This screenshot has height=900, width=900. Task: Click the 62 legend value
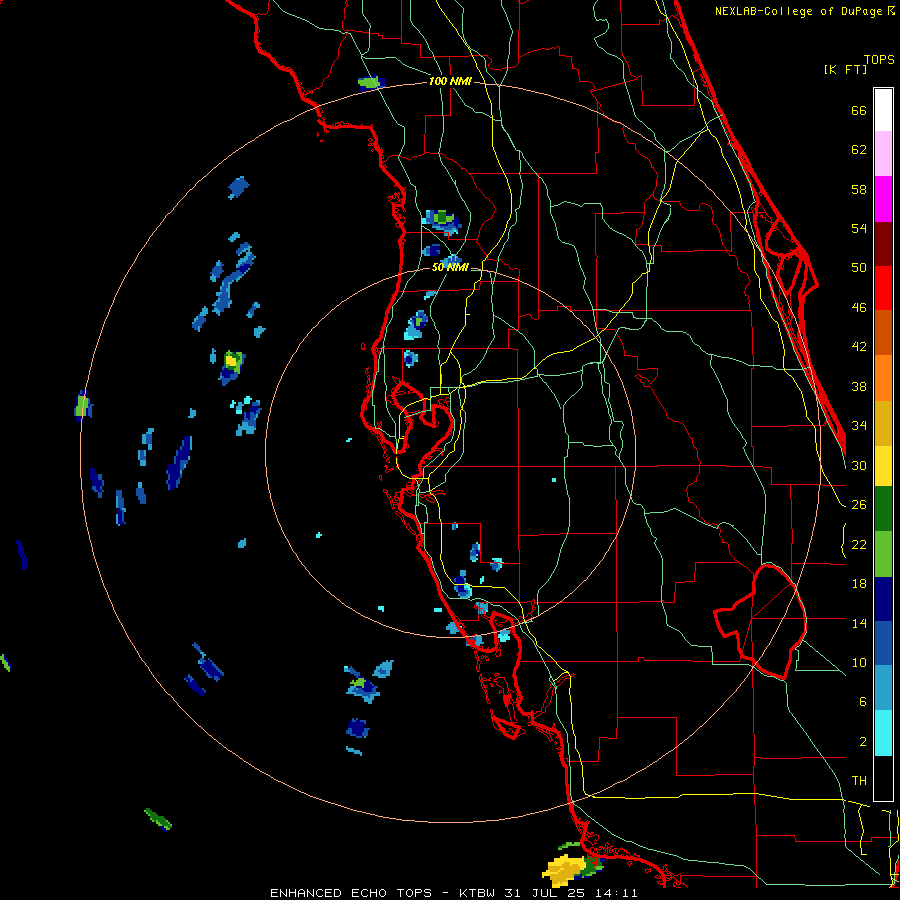[859, 150]
